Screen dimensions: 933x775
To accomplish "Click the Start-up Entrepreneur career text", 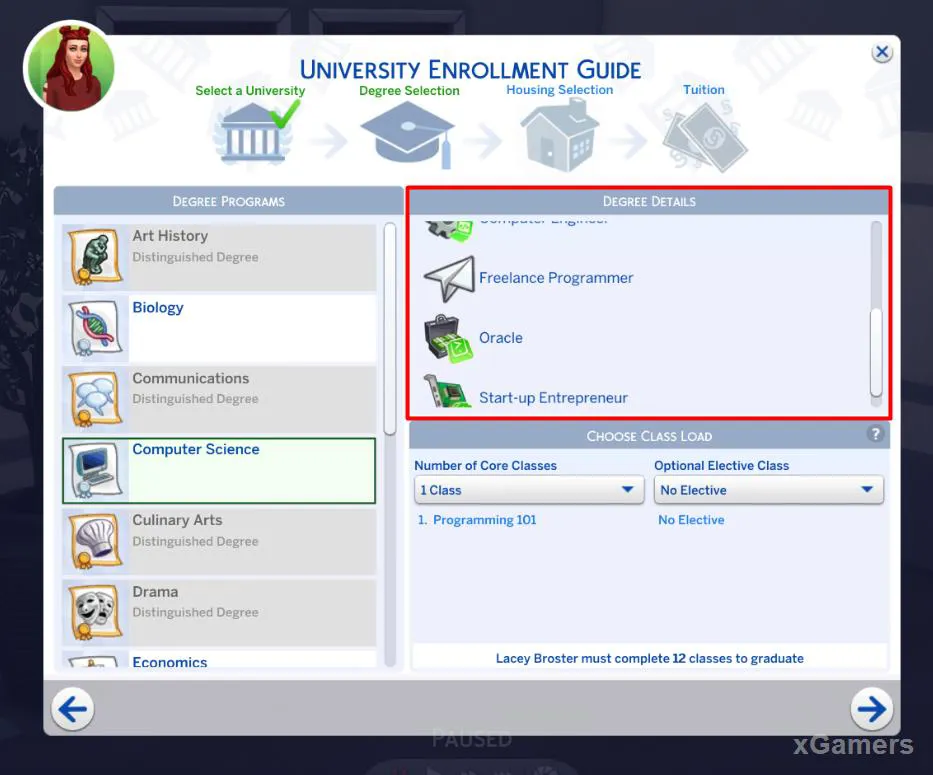I will click(553, 398).
